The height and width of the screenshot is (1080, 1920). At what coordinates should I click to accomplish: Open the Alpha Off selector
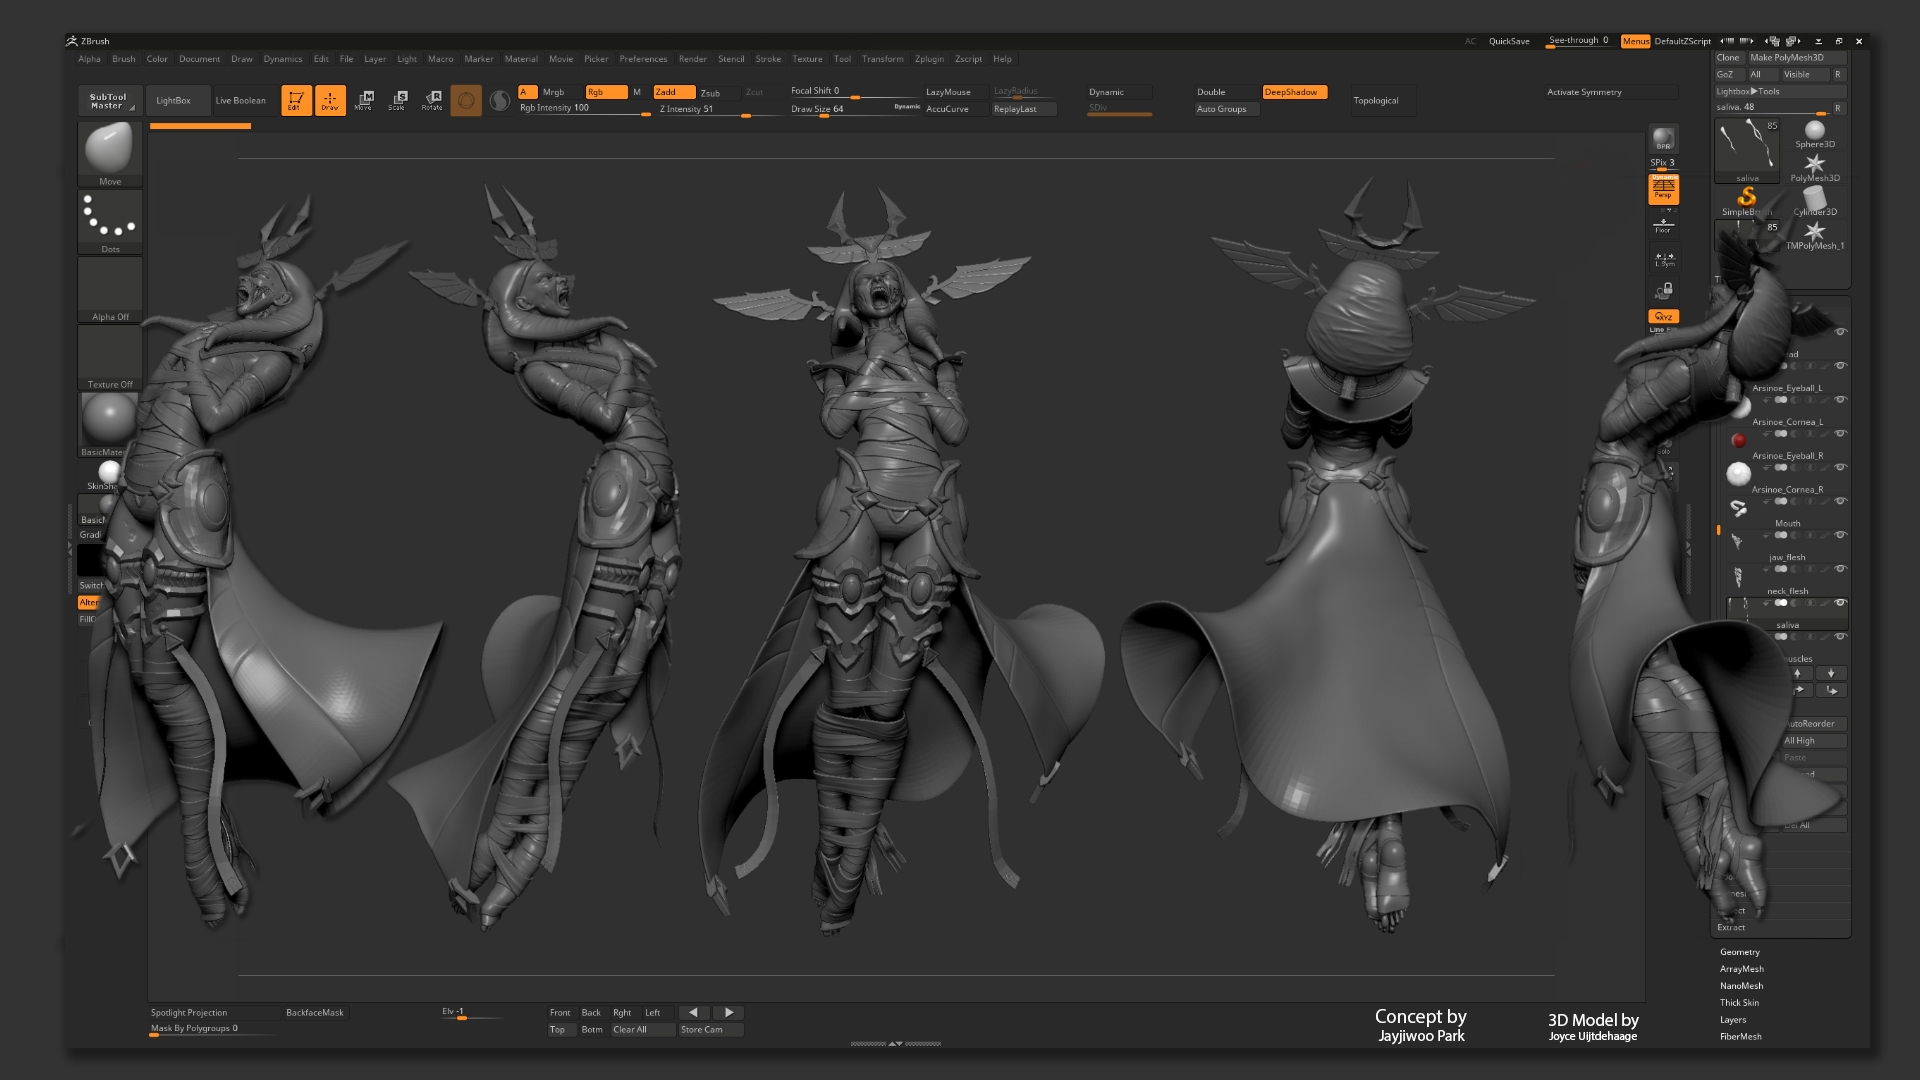(x=110, y=290)
